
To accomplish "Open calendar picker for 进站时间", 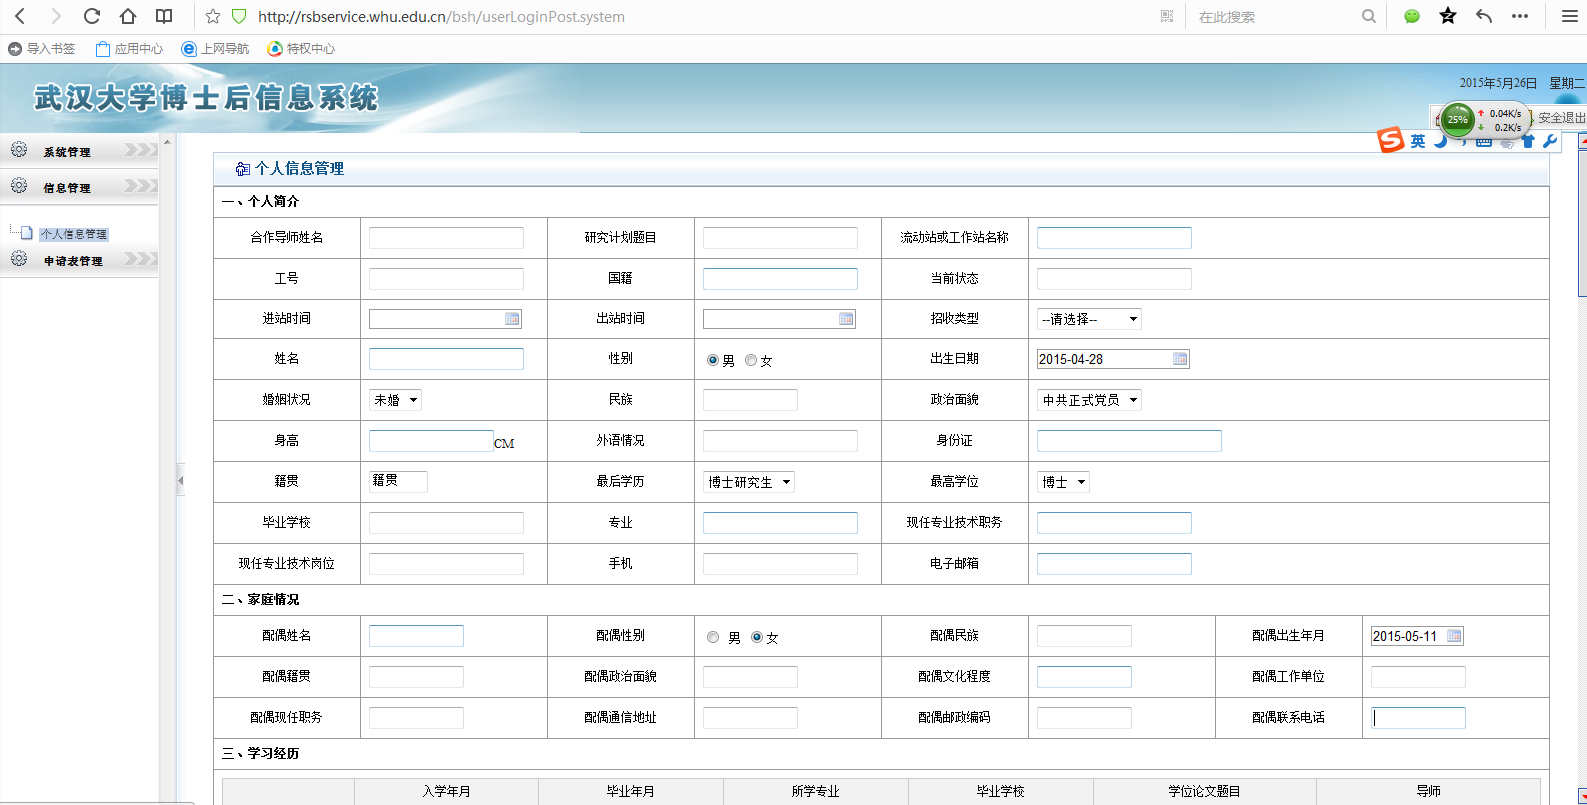I will coord(512,319).
